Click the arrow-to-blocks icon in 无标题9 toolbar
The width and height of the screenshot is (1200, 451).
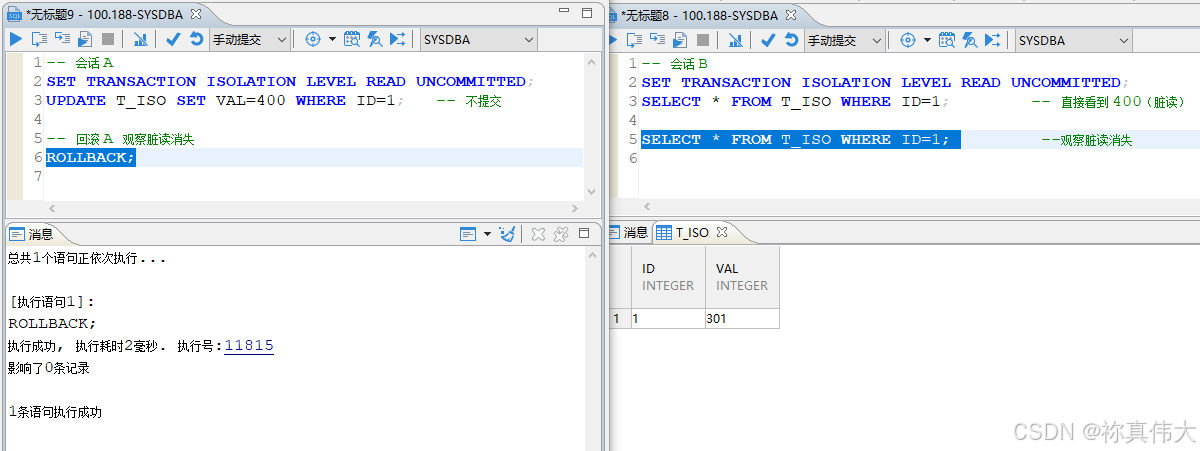[397, 40]
